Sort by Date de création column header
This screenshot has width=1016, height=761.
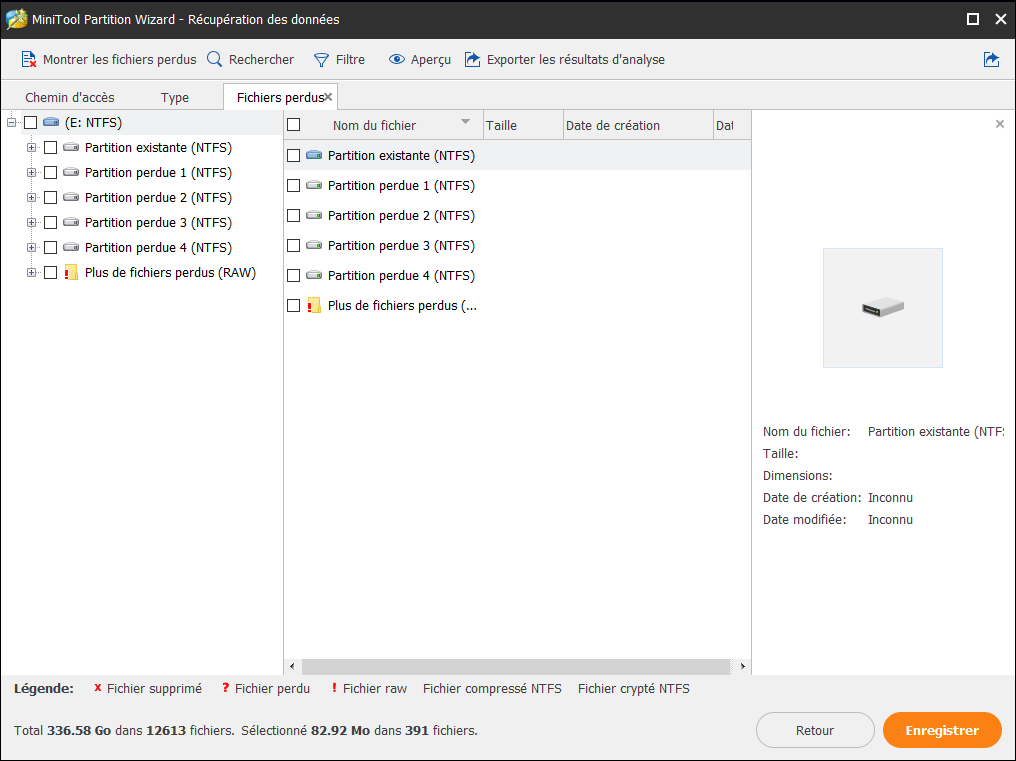point(638,125)
